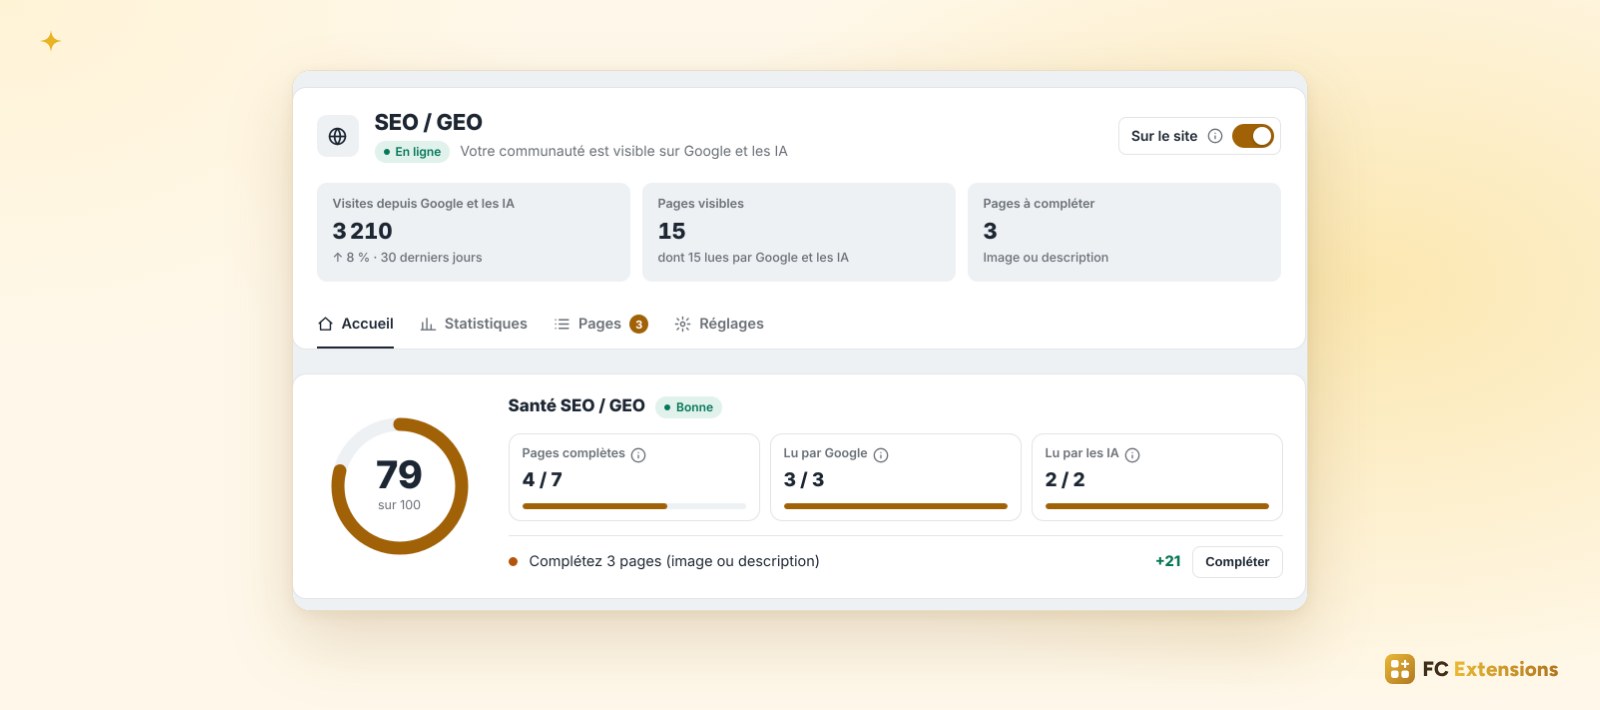Click the Pages complètes progress bar

pyautogui.click(x=634, y=506)
